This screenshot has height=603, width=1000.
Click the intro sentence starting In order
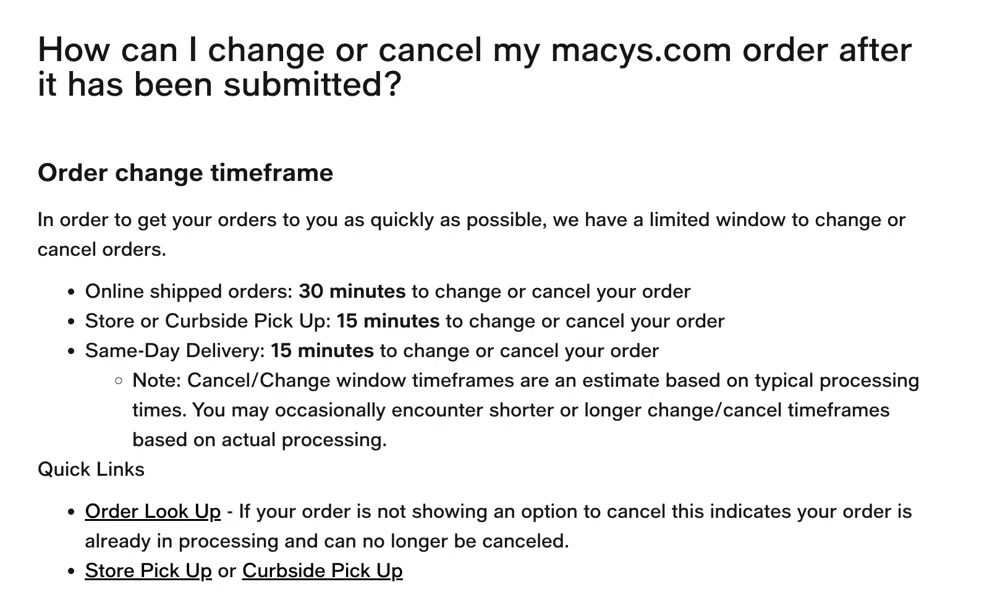[471, 220]
